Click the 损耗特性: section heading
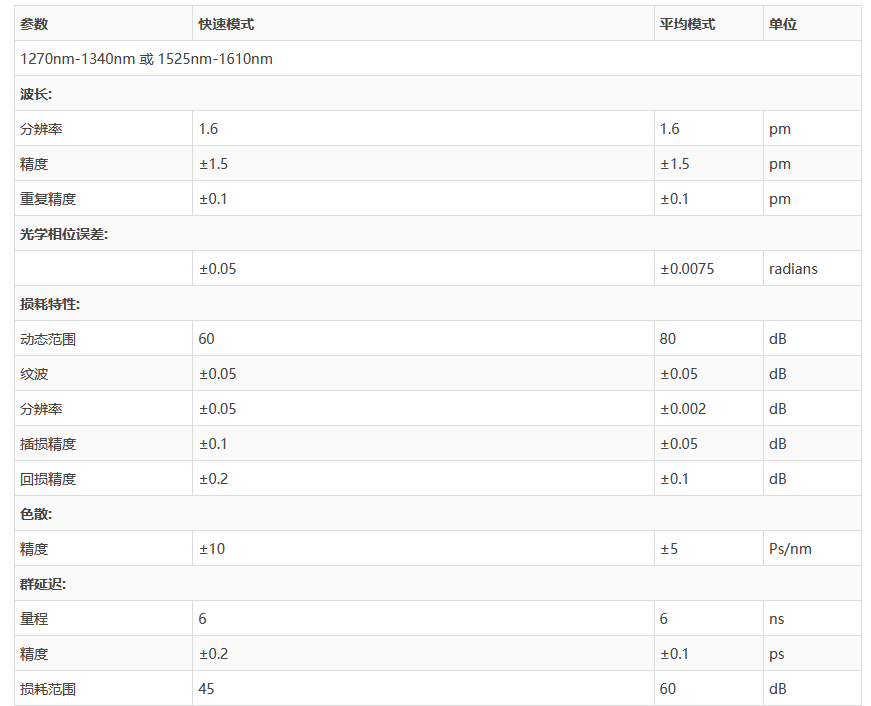871x706 pixels. pos(50,304)
